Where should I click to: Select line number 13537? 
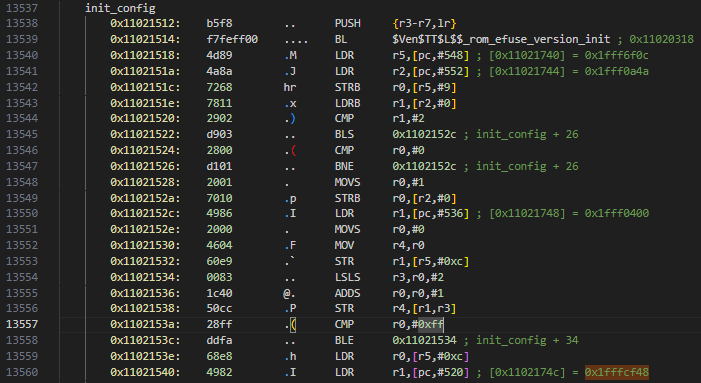(x=22, y=8)
